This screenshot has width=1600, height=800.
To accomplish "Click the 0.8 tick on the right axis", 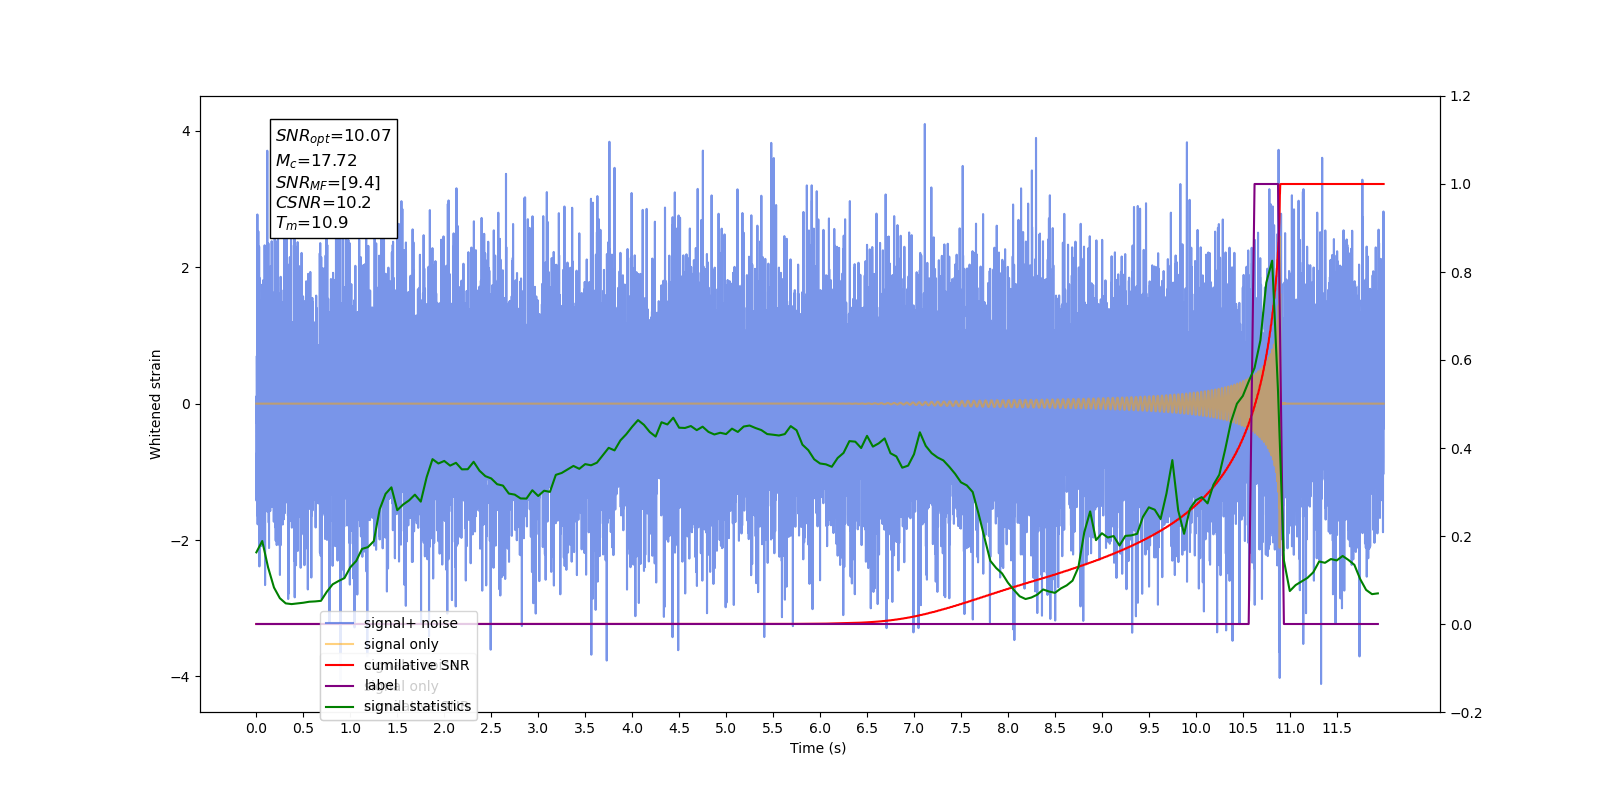I will [1460, 273].
